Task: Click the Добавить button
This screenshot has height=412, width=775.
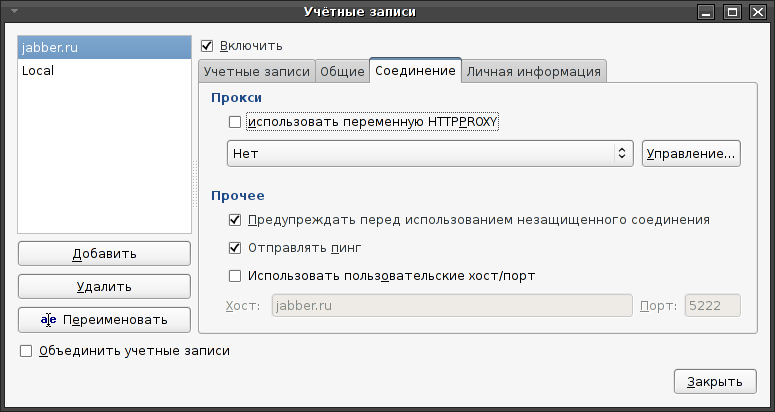Action: click(104, 253)
